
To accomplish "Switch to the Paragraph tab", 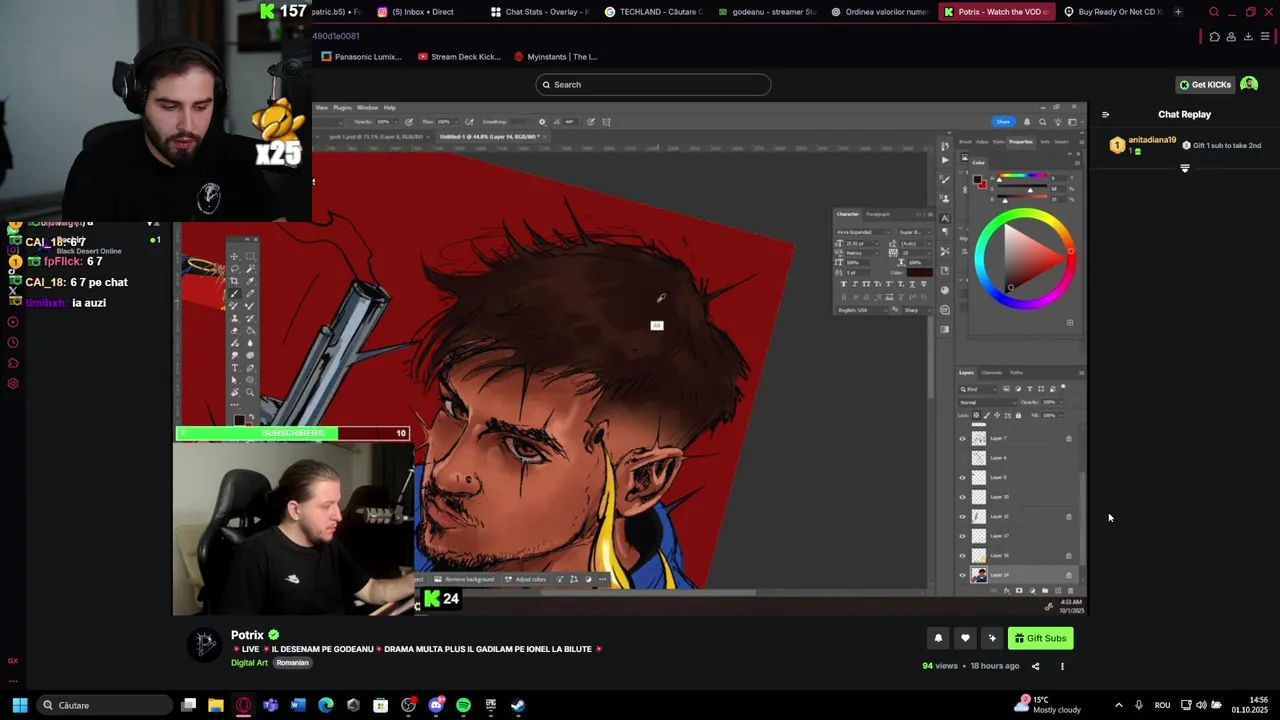I will coord(878,214).
